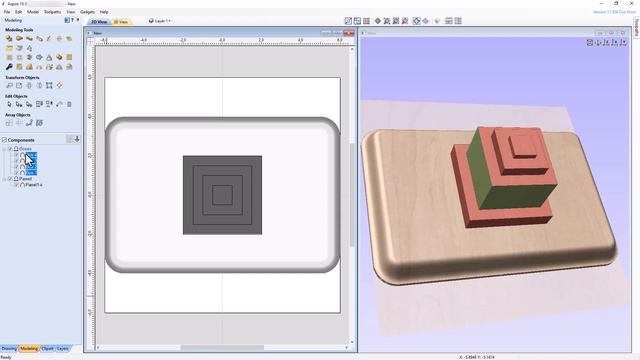Select the key-shaped icon in Modeling Tools
The image size is (640, 360).
(9, 67)
